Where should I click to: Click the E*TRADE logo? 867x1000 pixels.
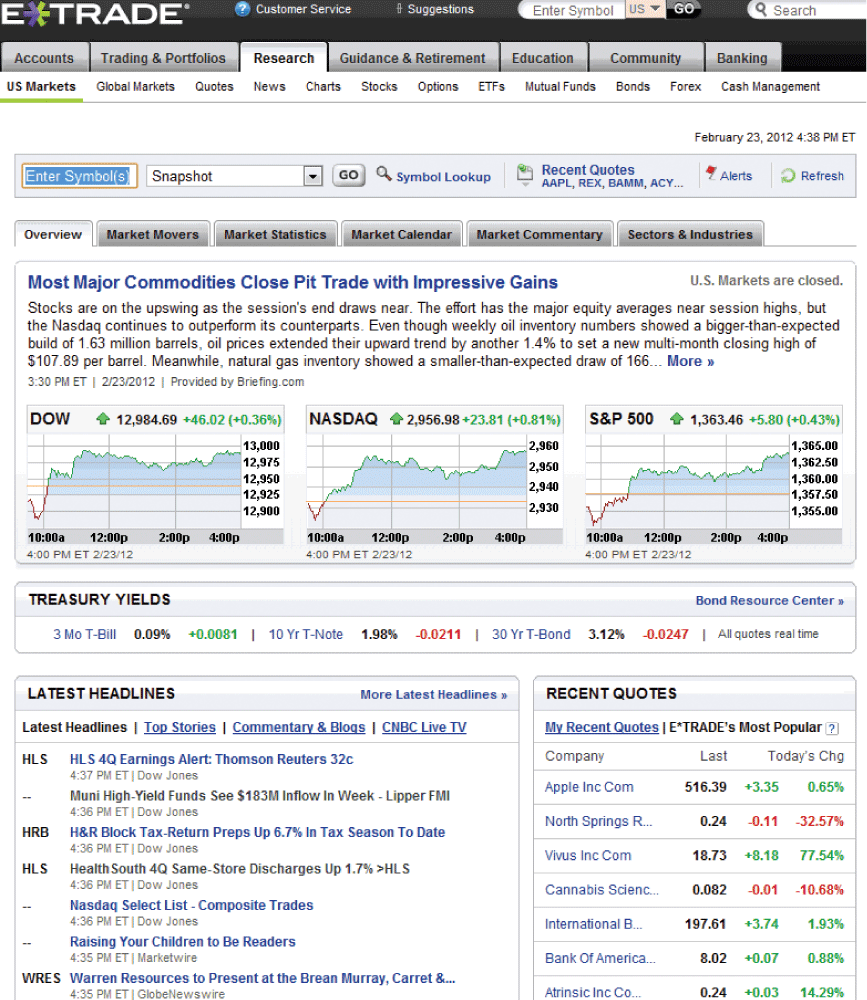pos(94,13)
